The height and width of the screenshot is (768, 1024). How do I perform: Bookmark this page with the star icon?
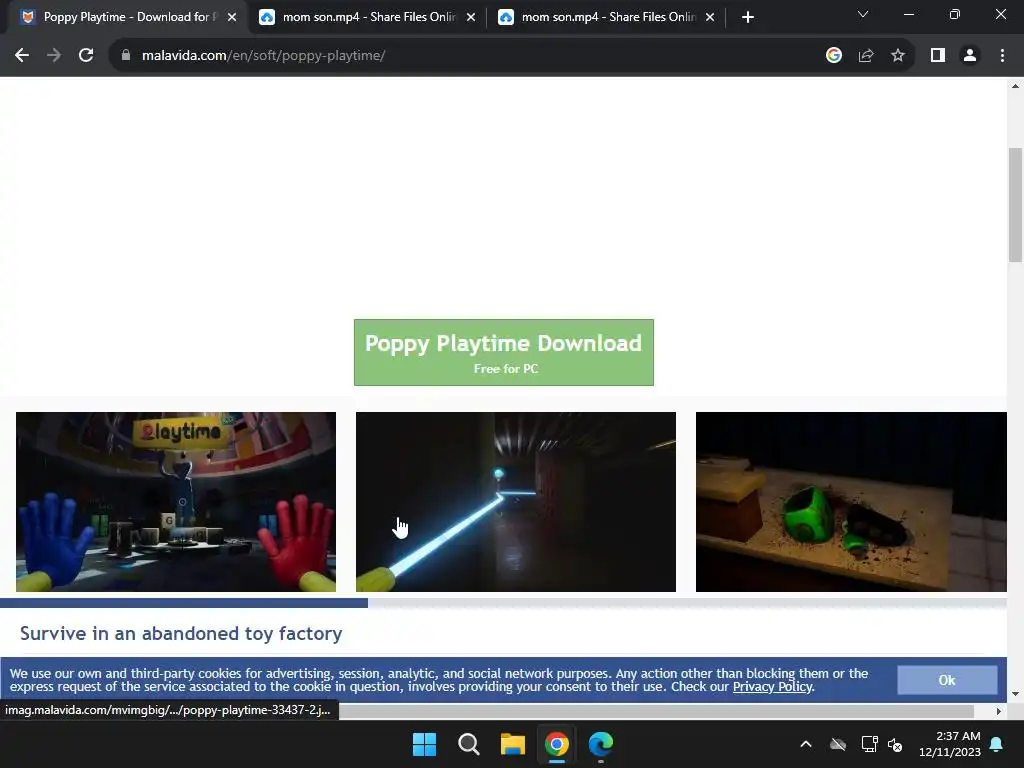pos(898,56)
